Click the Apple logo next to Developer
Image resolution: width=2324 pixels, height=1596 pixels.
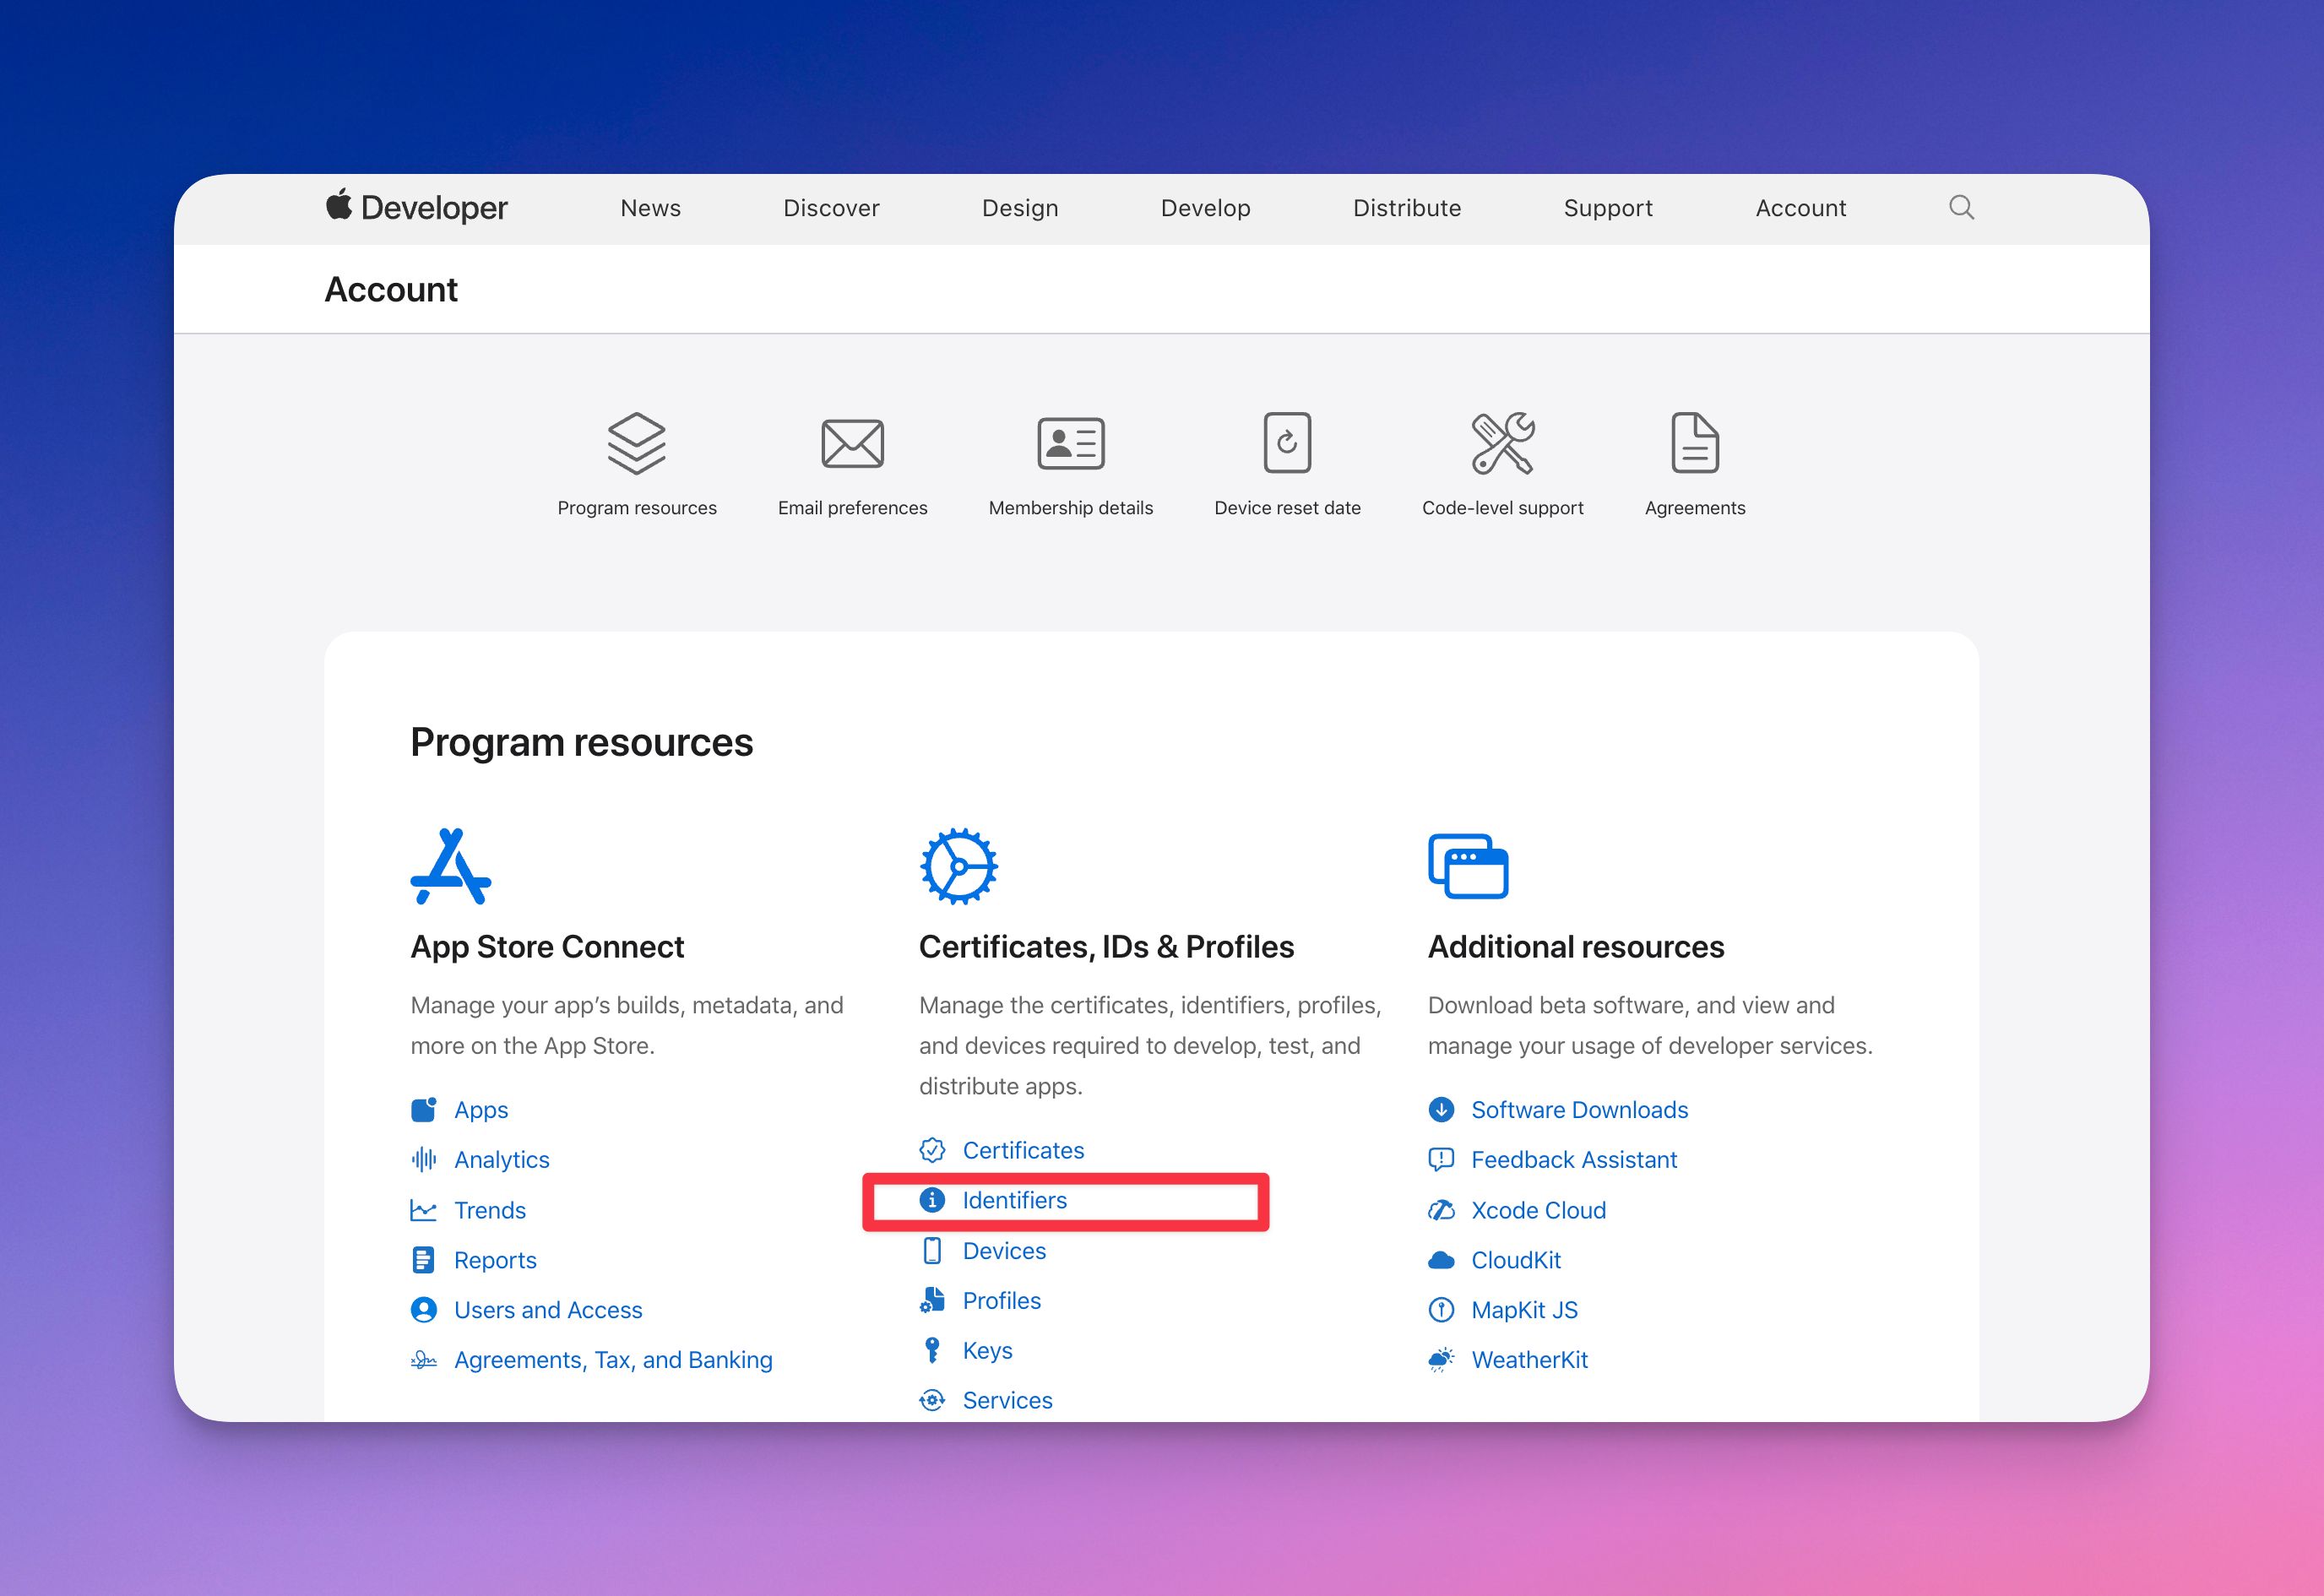338,206
